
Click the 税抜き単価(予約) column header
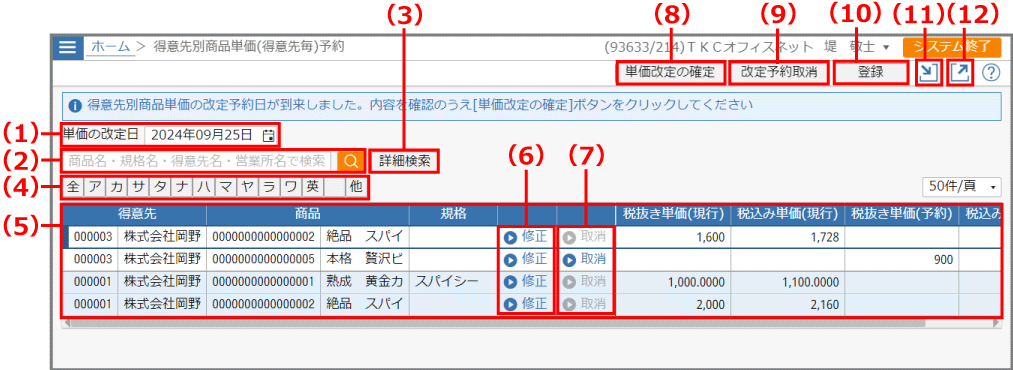tap(902, 215)
